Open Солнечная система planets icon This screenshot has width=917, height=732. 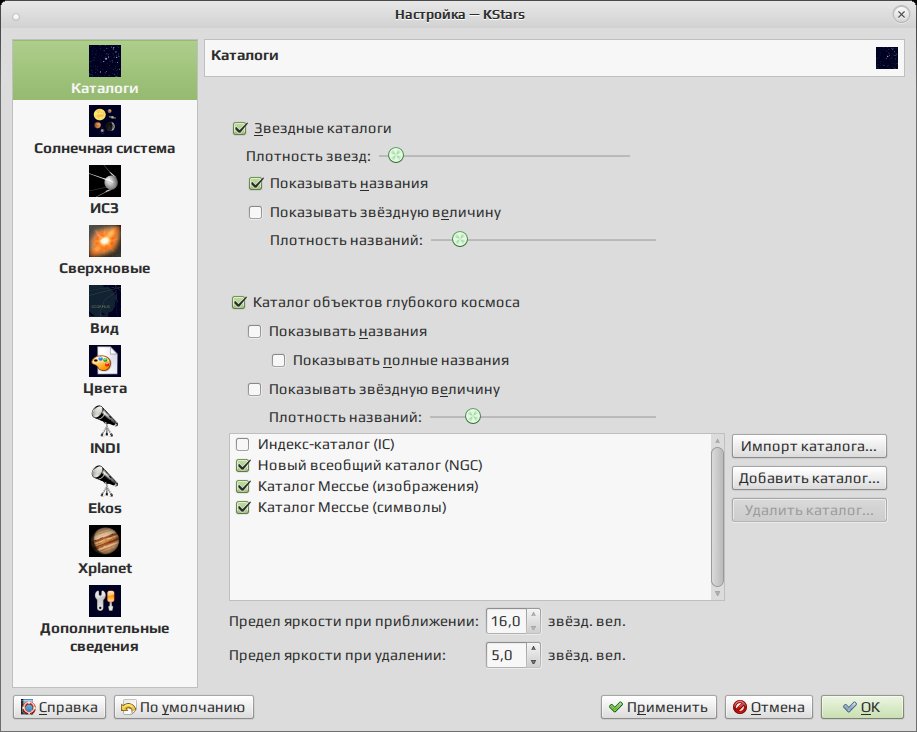(105, 121)
